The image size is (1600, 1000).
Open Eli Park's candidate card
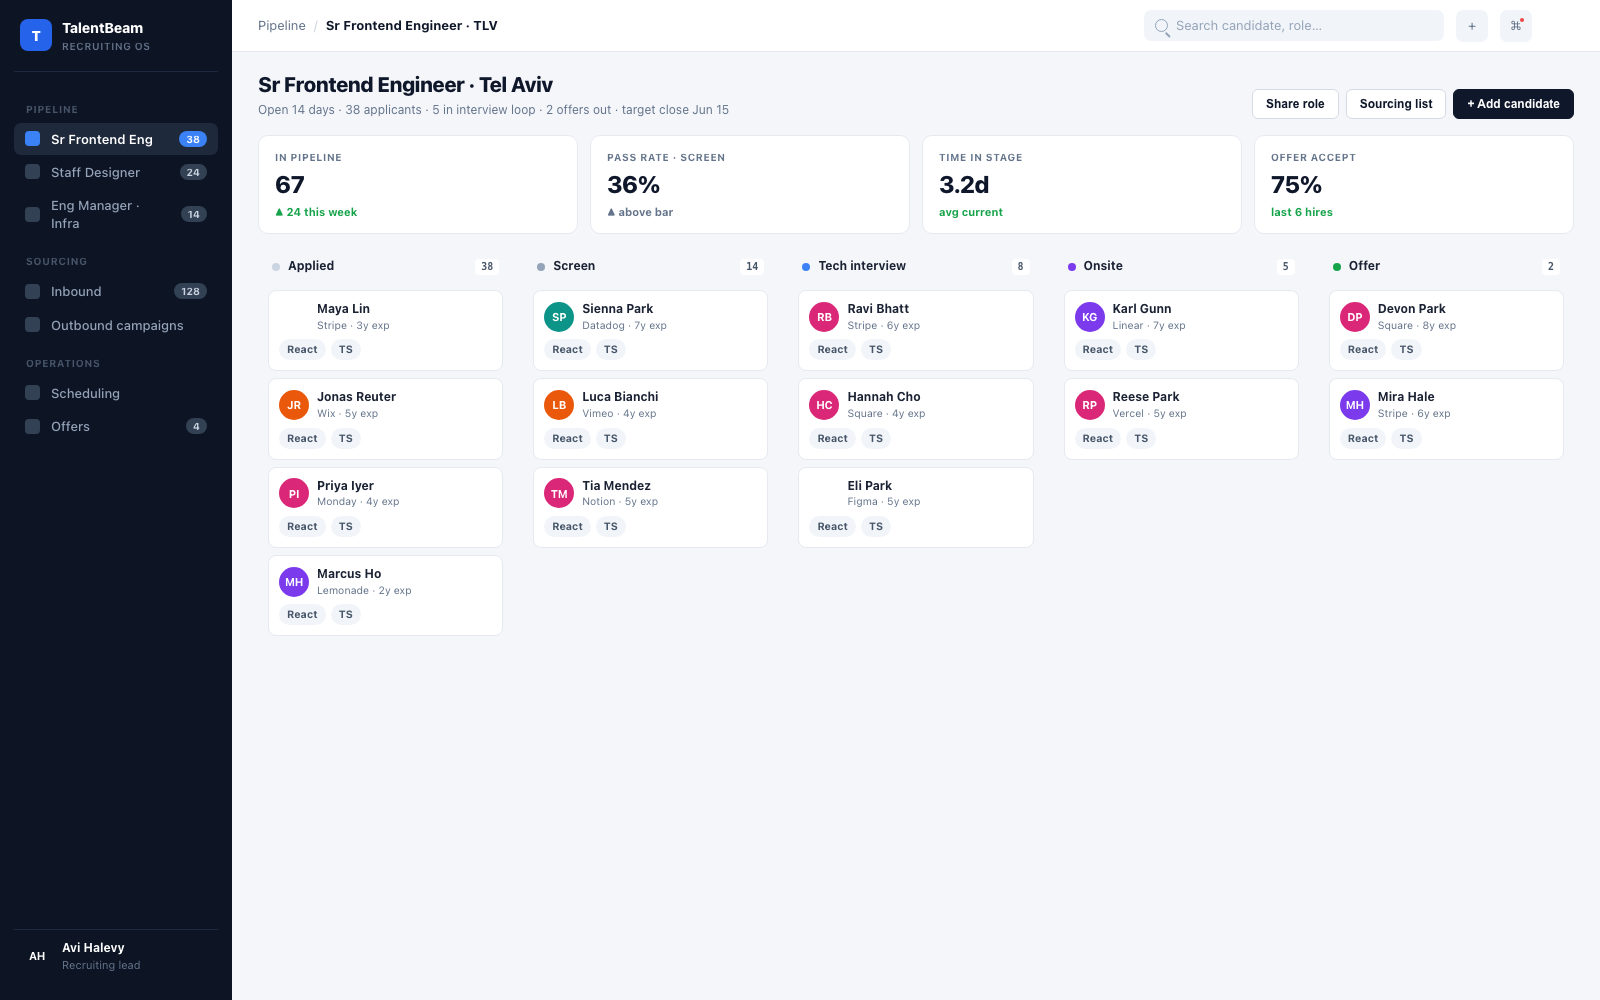pyautogui.click(x=915, y=507)
